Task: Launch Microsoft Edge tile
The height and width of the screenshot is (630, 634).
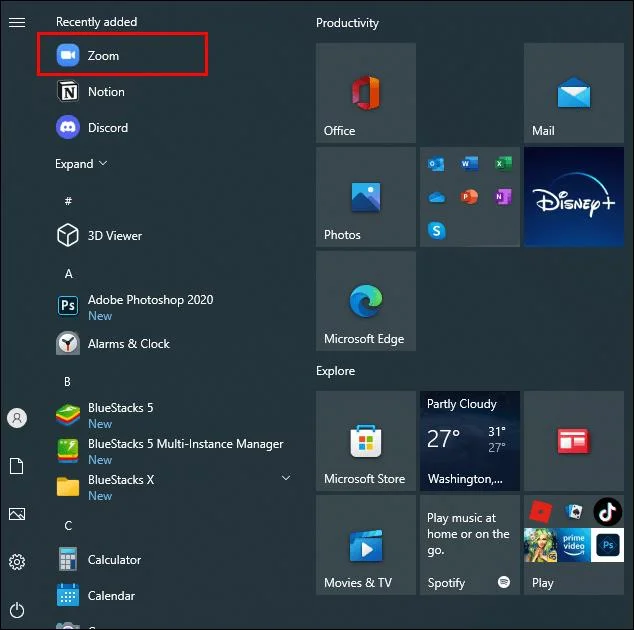Action: click(x=366, y=301)
